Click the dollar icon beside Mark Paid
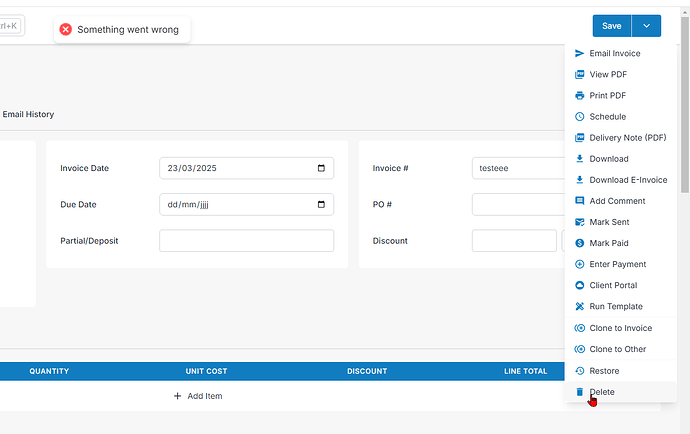 (580, 243)
